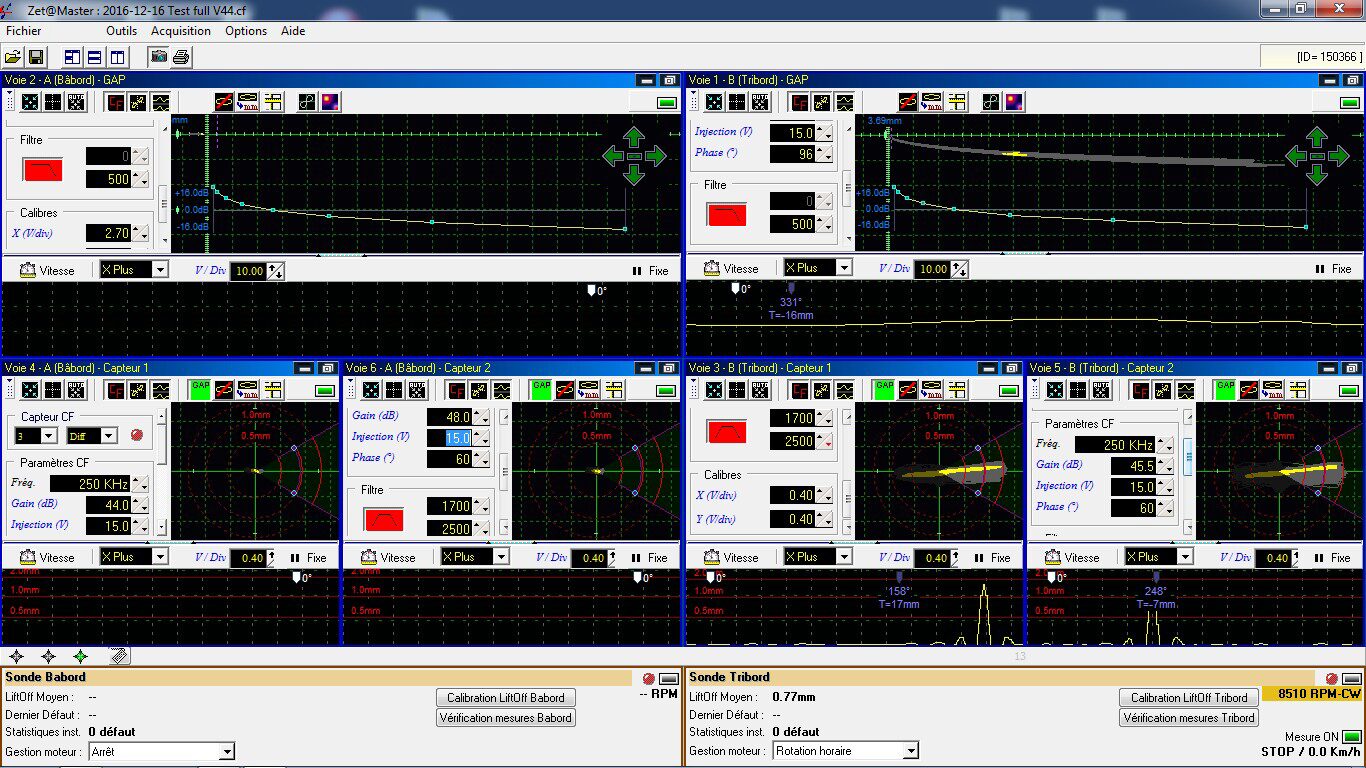Click the open file folder icon
This screenshot has height=768, width=1366.
(12, 57)
